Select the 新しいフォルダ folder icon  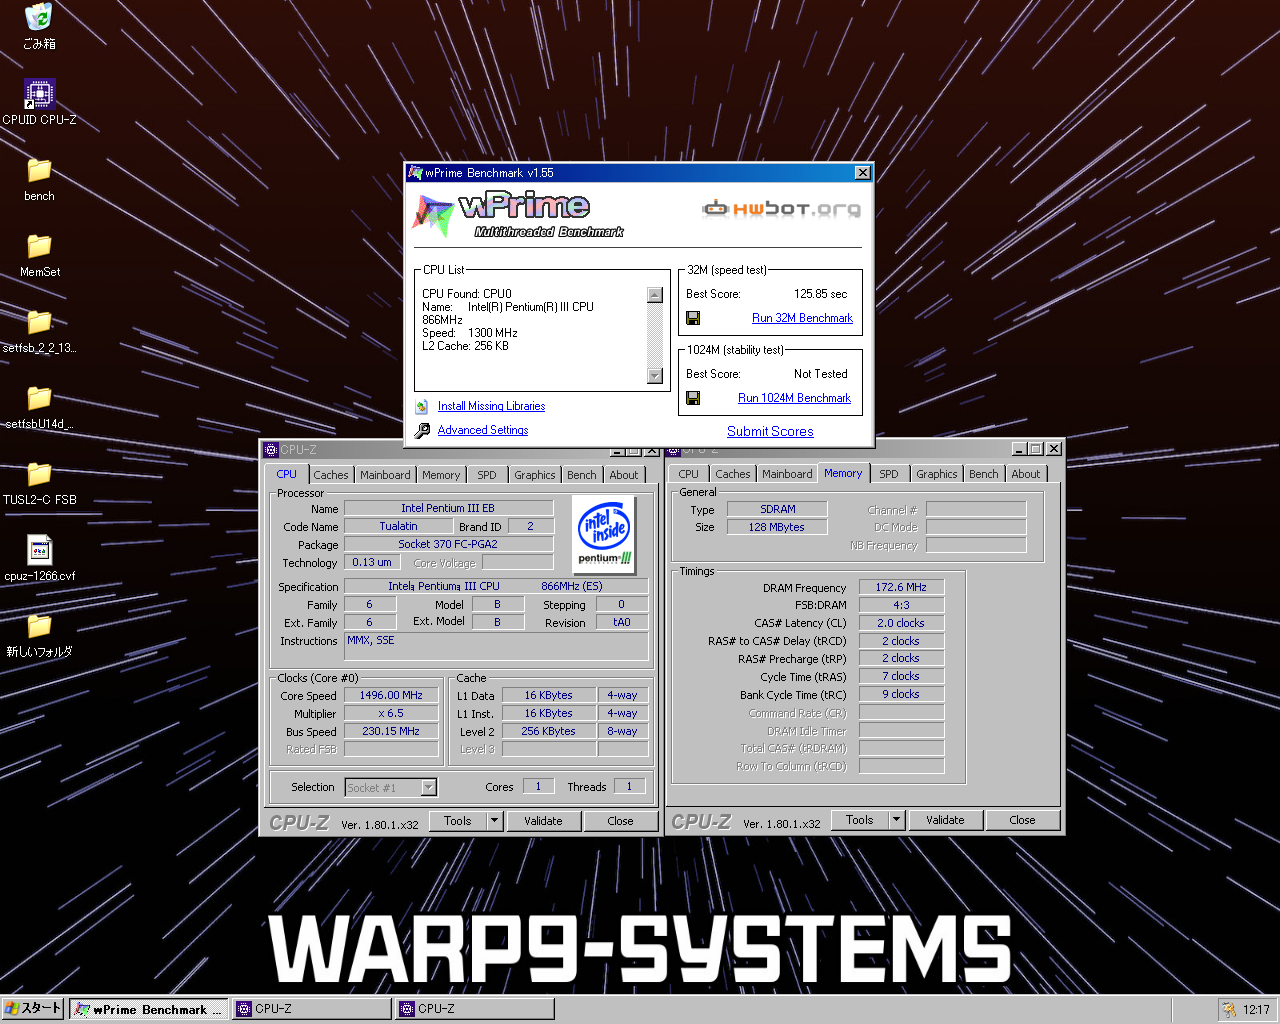pyautogui.click(x=39, y=626)
